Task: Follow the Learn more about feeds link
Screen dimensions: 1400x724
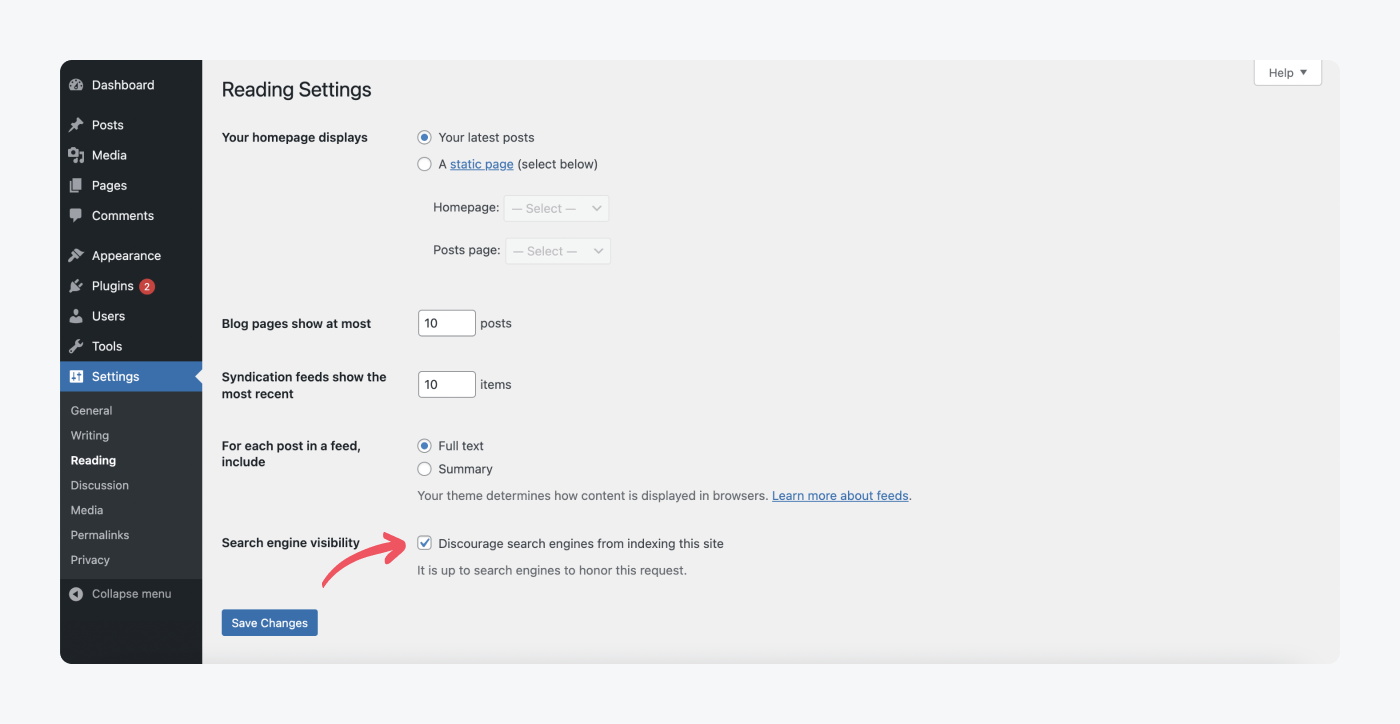Action: (x=839, y=495)
